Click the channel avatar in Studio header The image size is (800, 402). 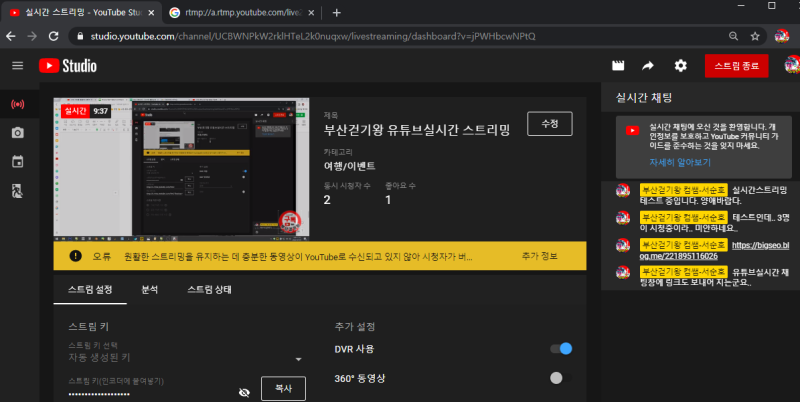point(792,65)
